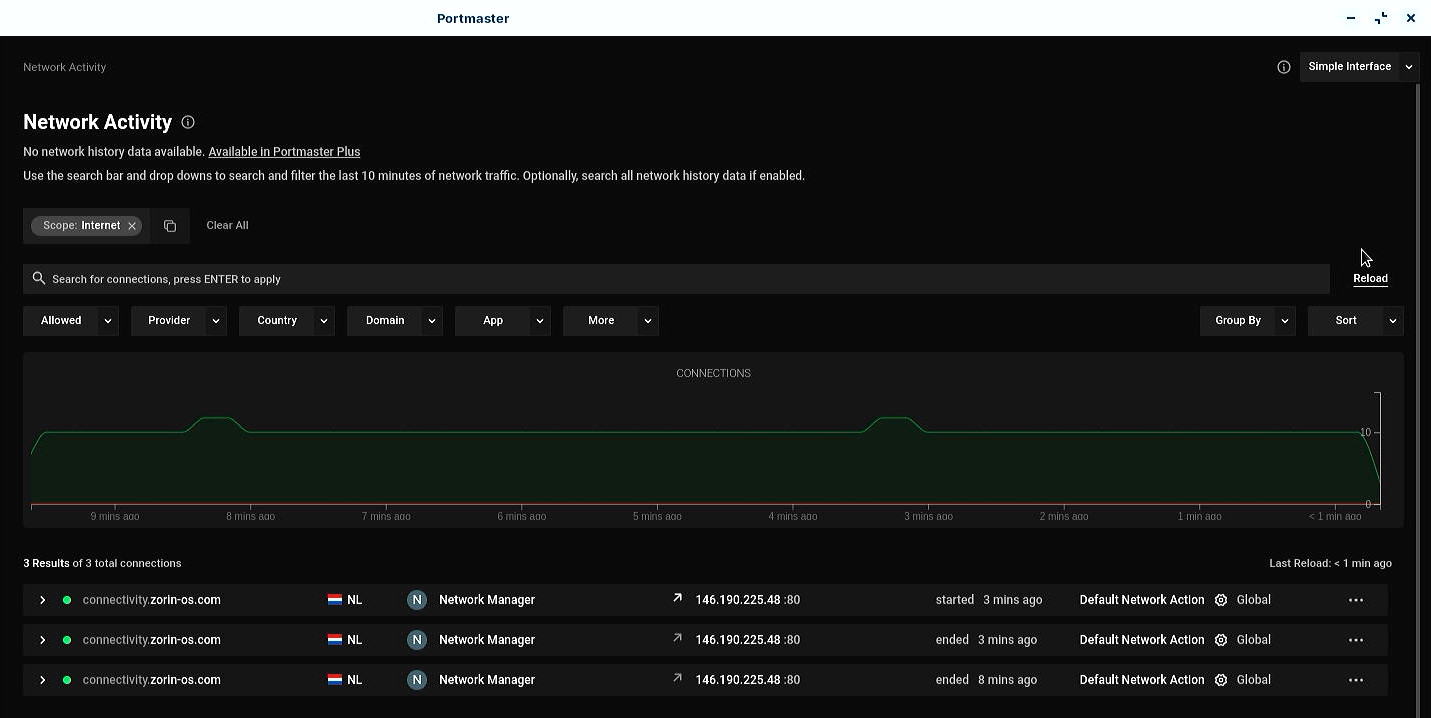
Task: Click the info icon next to Simple Interface
Action: click(x=1284, y=67)
